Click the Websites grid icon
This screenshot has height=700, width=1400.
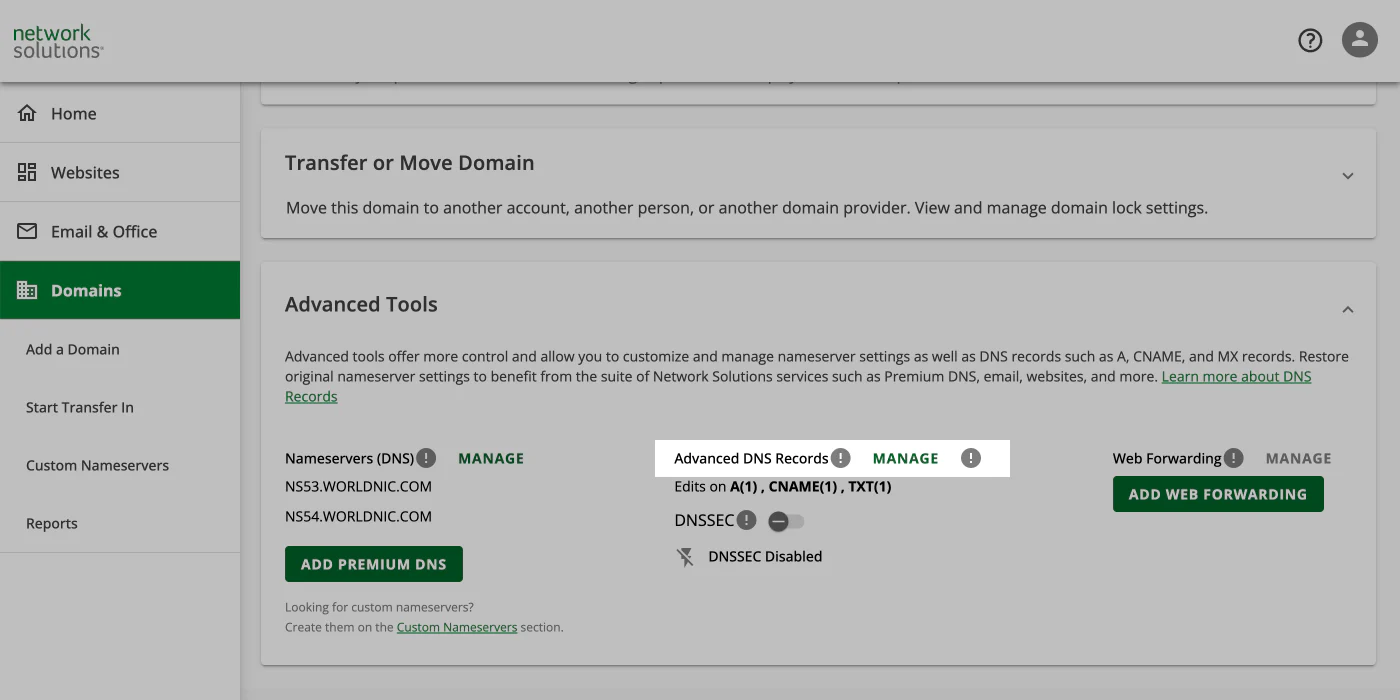tap(27, 171)
